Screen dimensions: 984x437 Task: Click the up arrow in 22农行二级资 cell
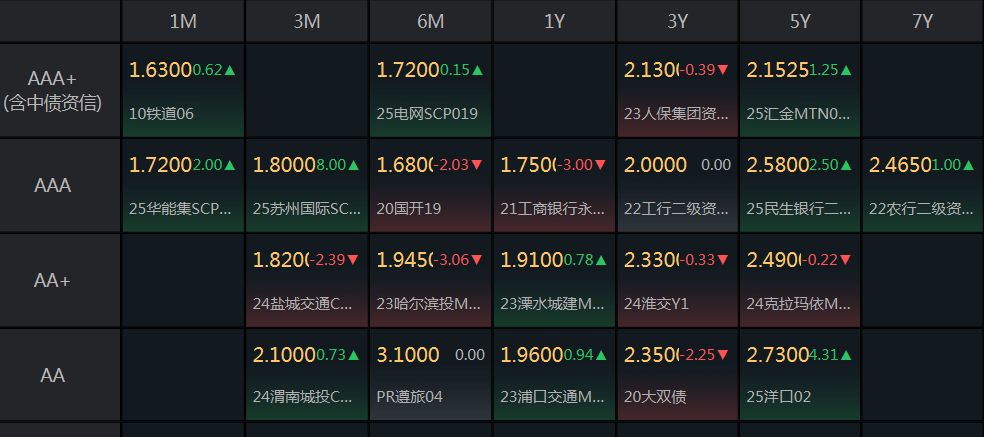[x=971, y=165]
